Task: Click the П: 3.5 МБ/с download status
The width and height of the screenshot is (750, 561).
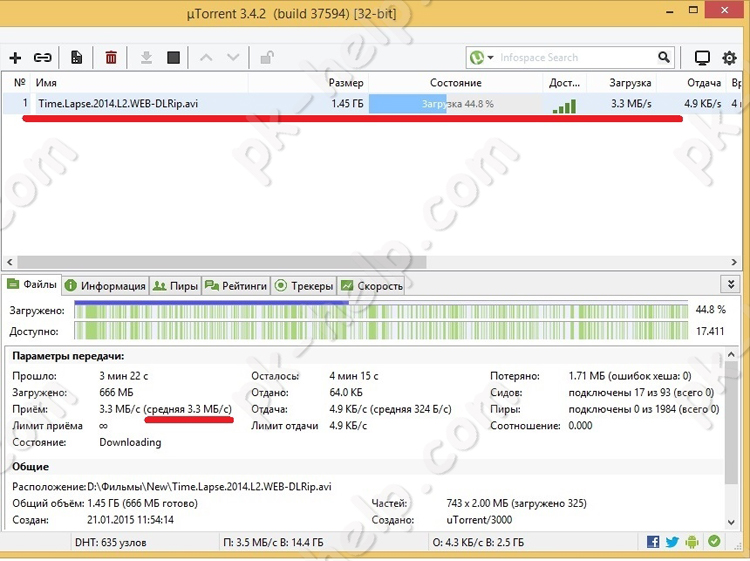Action: (273, 542)
